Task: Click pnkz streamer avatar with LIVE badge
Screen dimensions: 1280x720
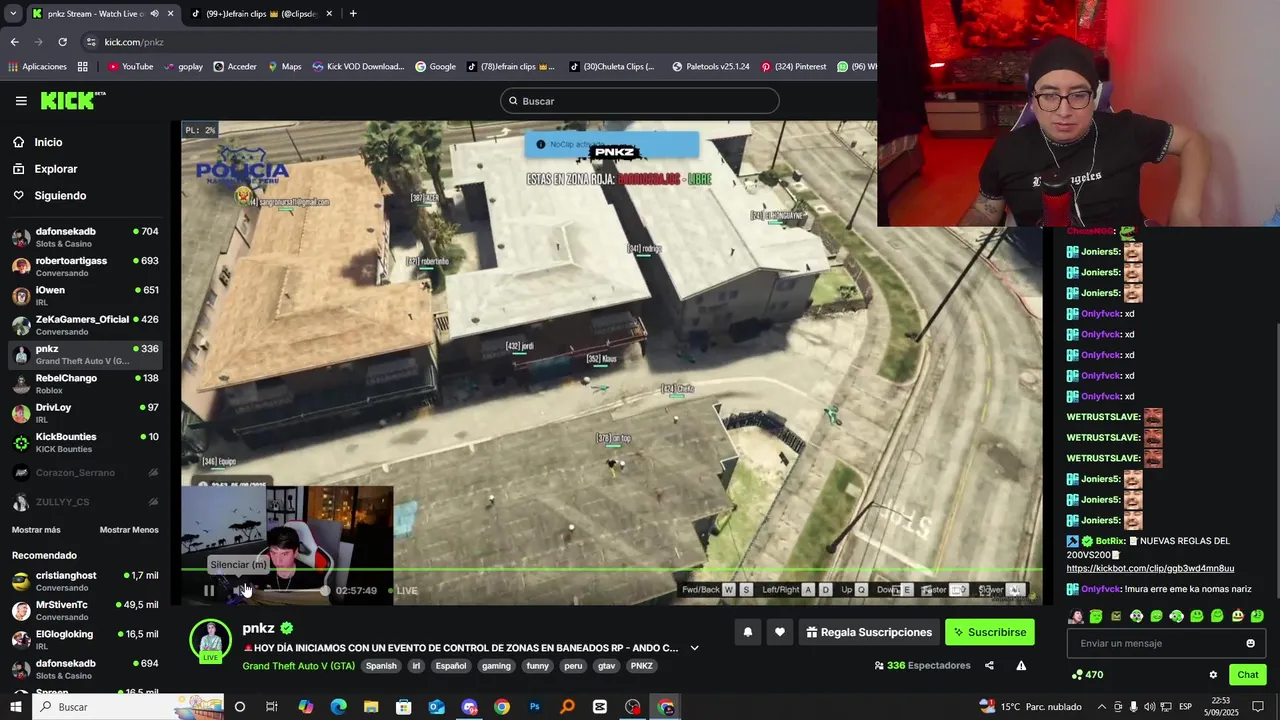Action: click(x=210, y=641)
